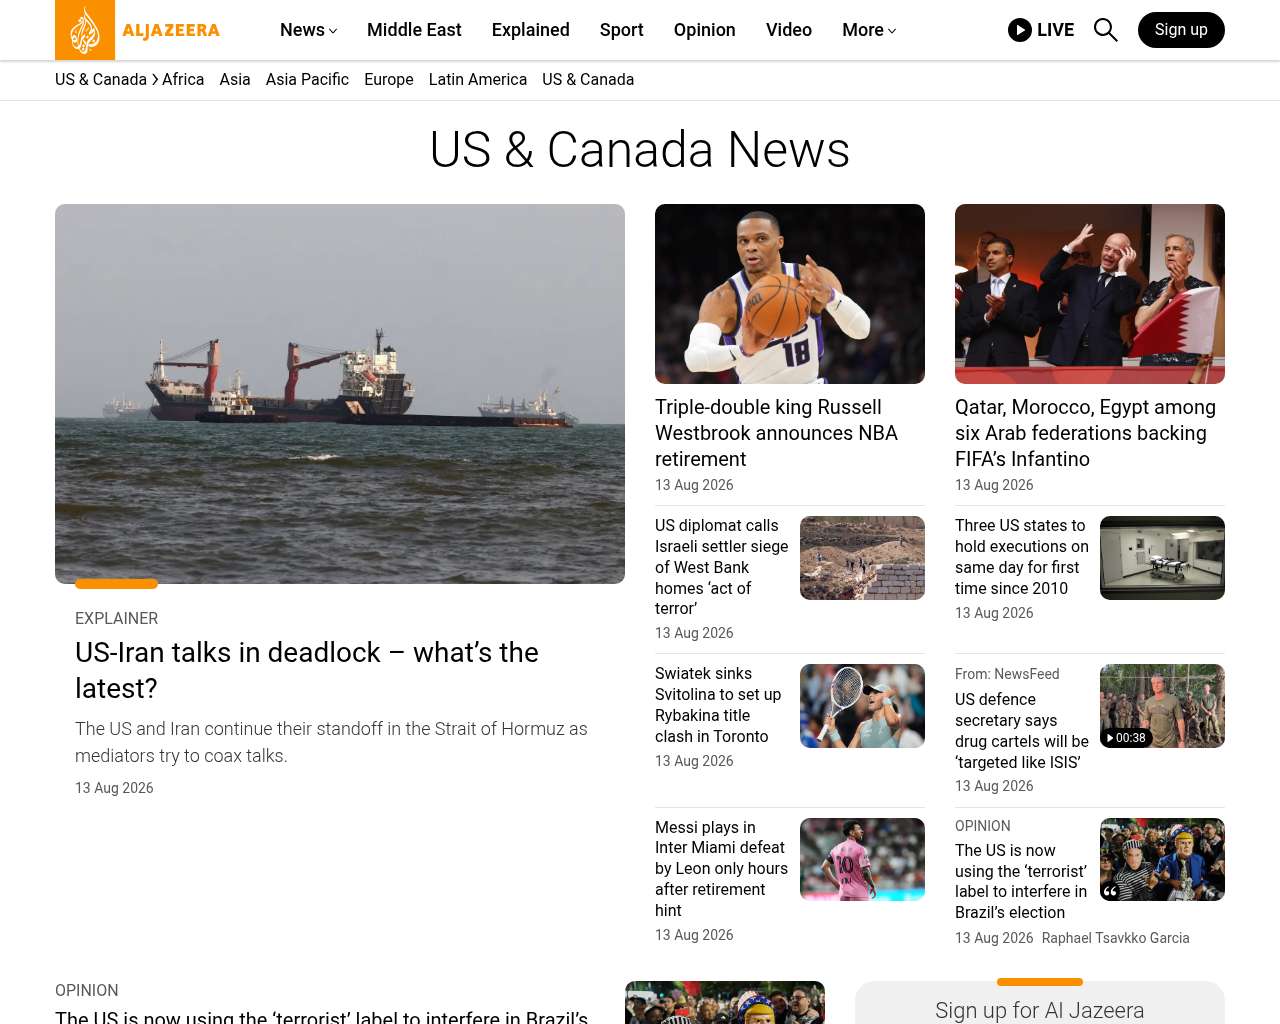
Task: Select Latin America in the region bar
Action: [478, 80]
